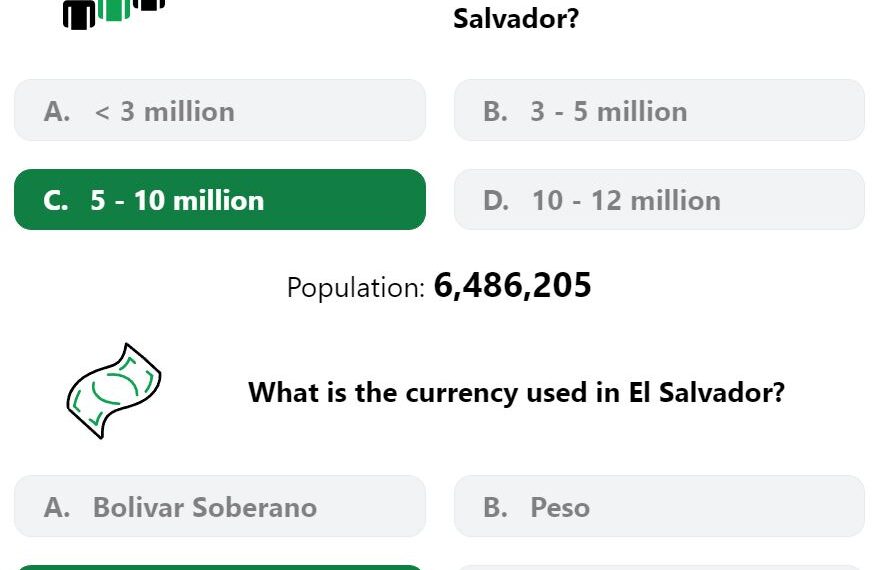The height and width of the screenshot is (570, 876).
Task: Click the "B." letter beside Peso
Action: pos(496,507)
